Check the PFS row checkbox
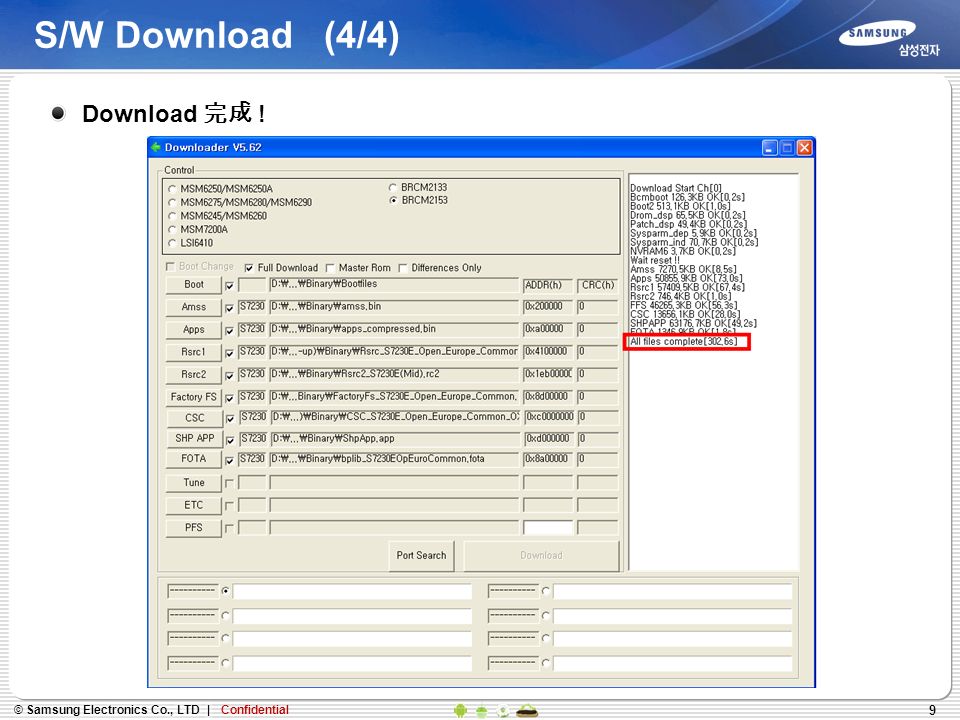 coord(230,528)
